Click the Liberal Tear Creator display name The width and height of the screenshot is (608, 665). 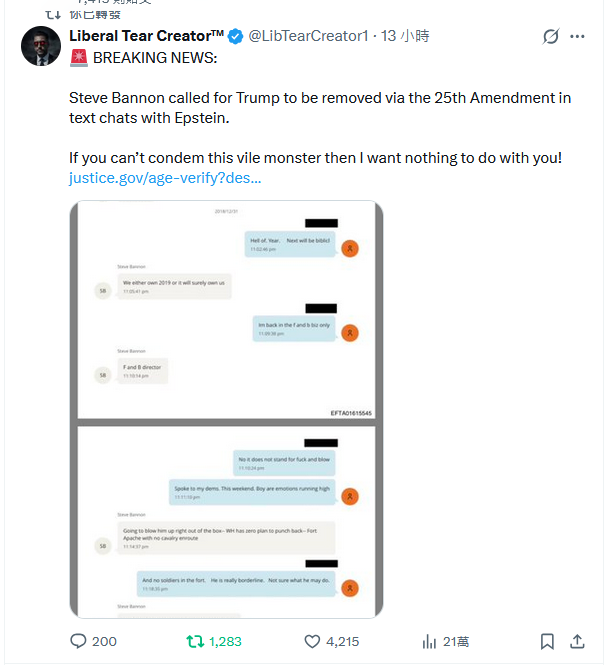coord(146,36)
